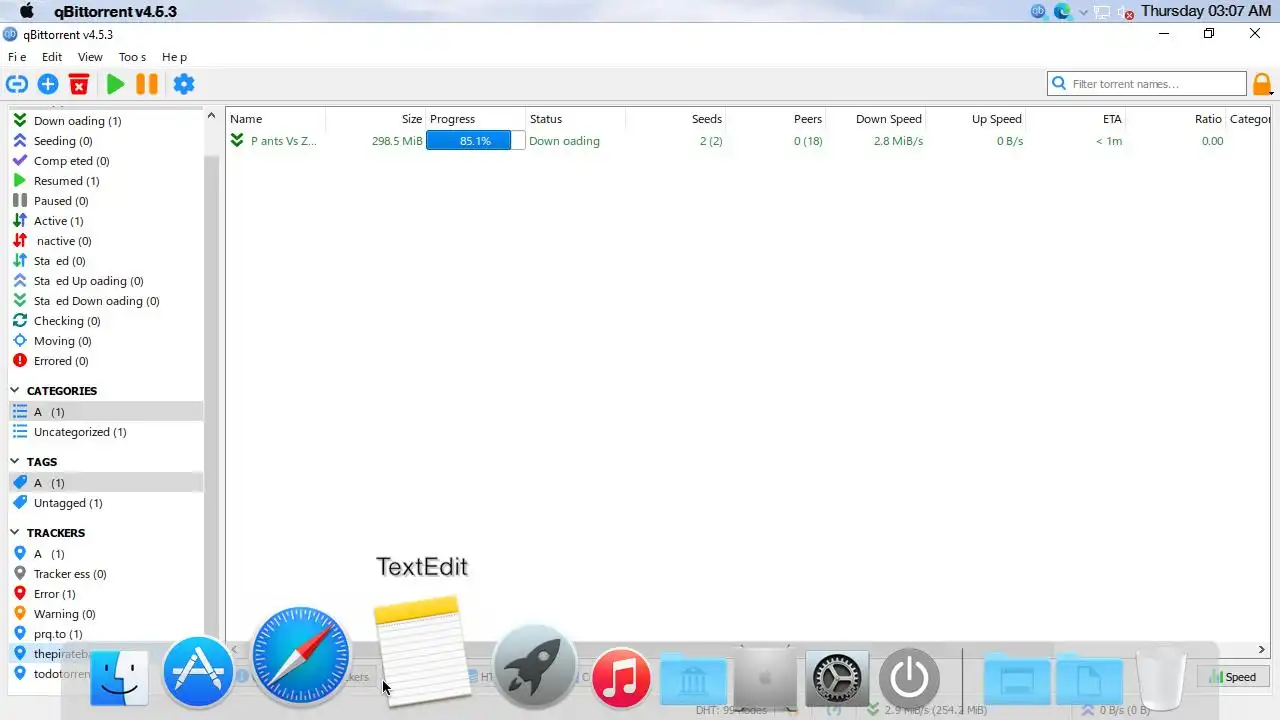Collapse the TRACKERS section
Viewport: 1280px width, 720px height.
(x=15, y=533)
